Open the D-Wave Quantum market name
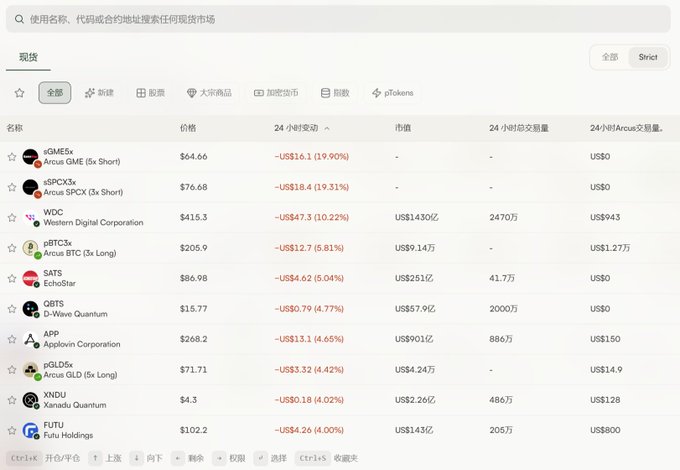Image resolution: width=680 pixels, height=470 pixels. (75, 314)
